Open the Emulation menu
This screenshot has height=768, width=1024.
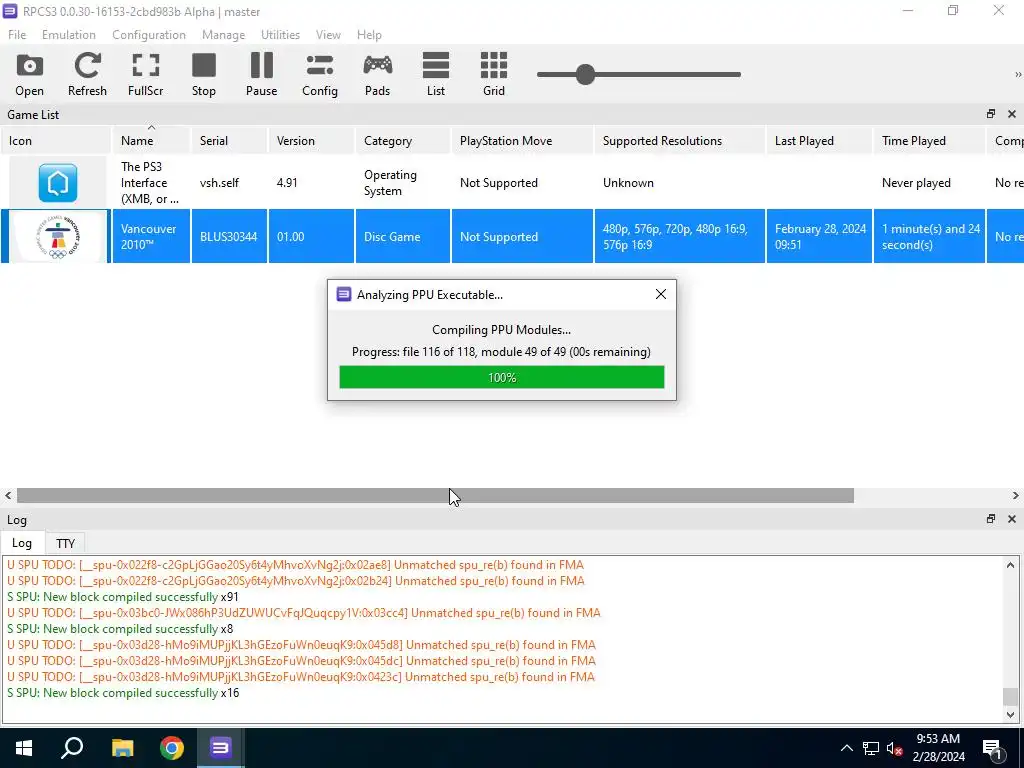coord(69,35)
